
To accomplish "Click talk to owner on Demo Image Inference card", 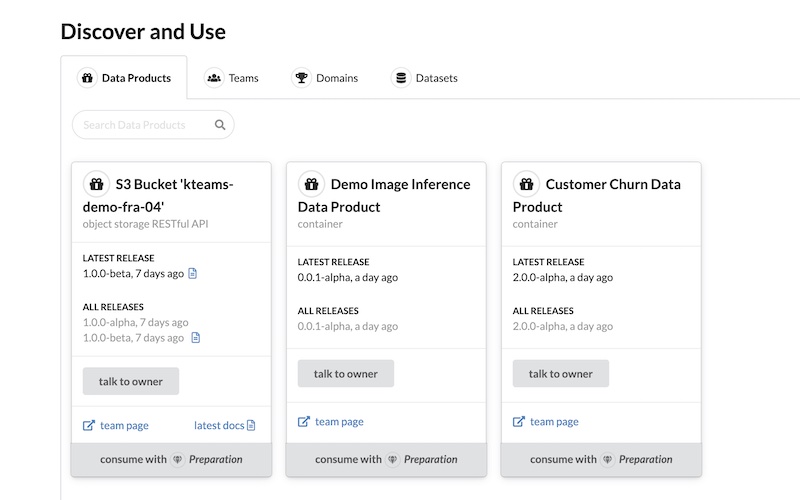I will pyautogui.click(x=346, y=373).
